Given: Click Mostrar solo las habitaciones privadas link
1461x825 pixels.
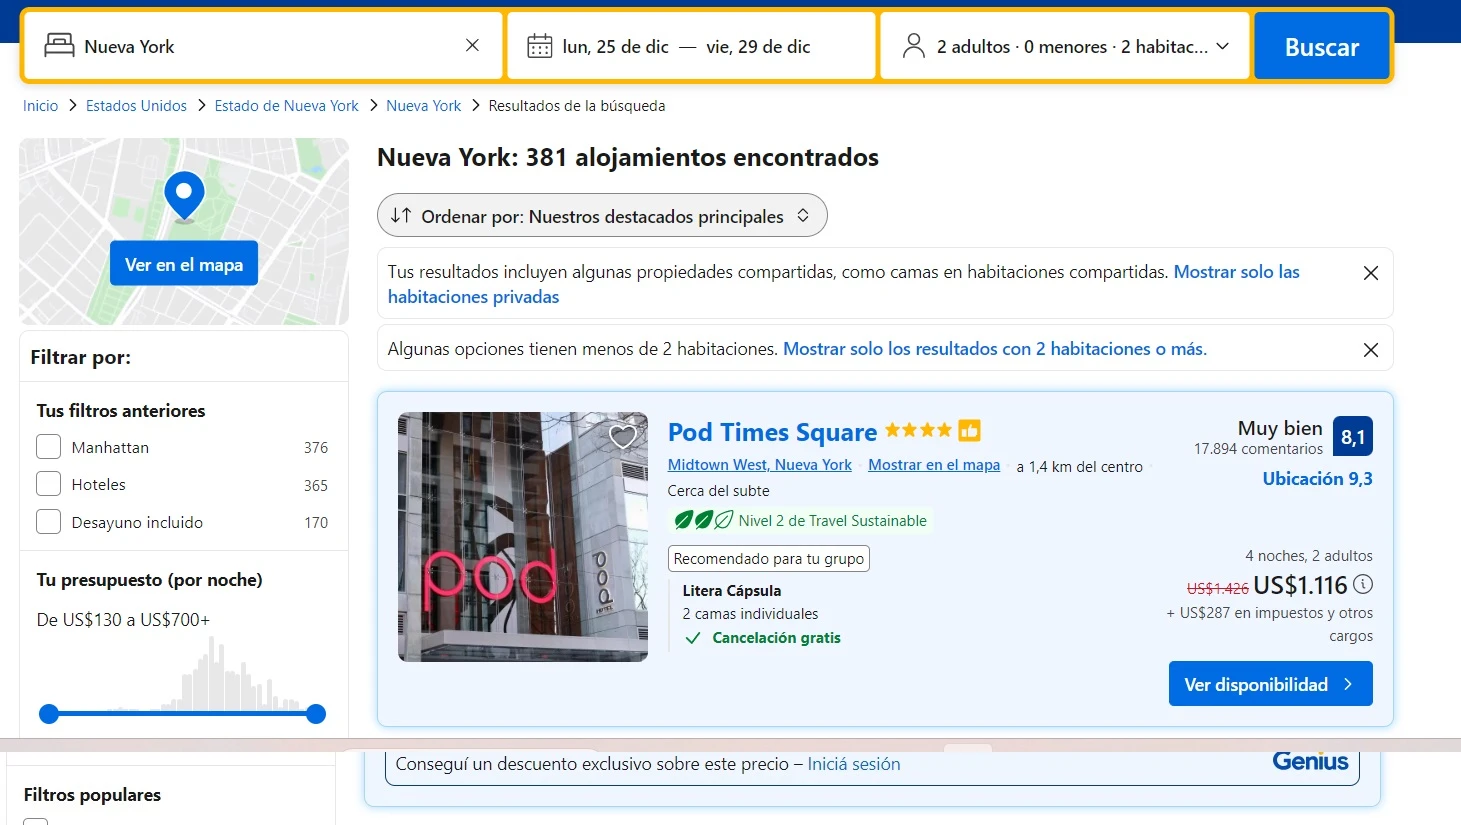Looking at the screenshot, I should click(x=844, y=284).
